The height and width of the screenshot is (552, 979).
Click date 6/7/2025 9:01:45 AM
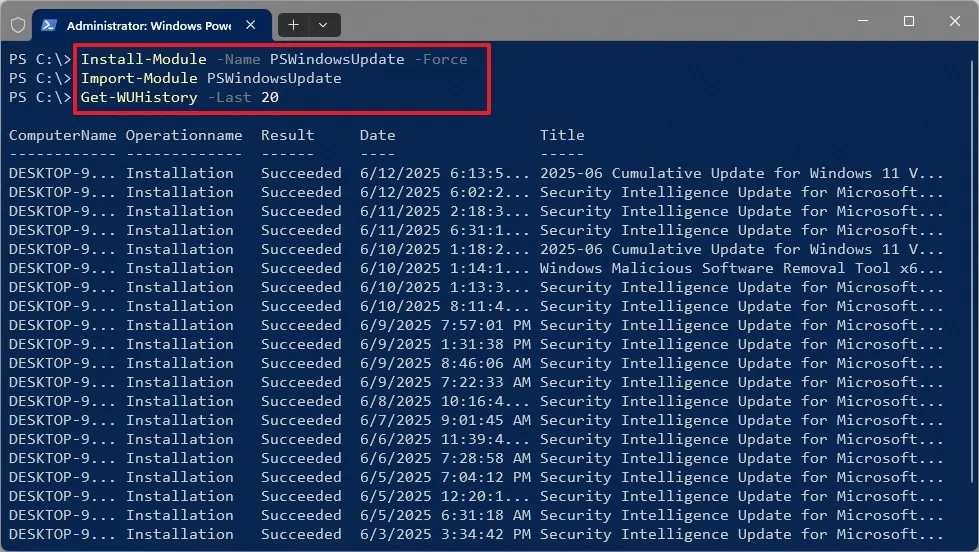[445, 420]
